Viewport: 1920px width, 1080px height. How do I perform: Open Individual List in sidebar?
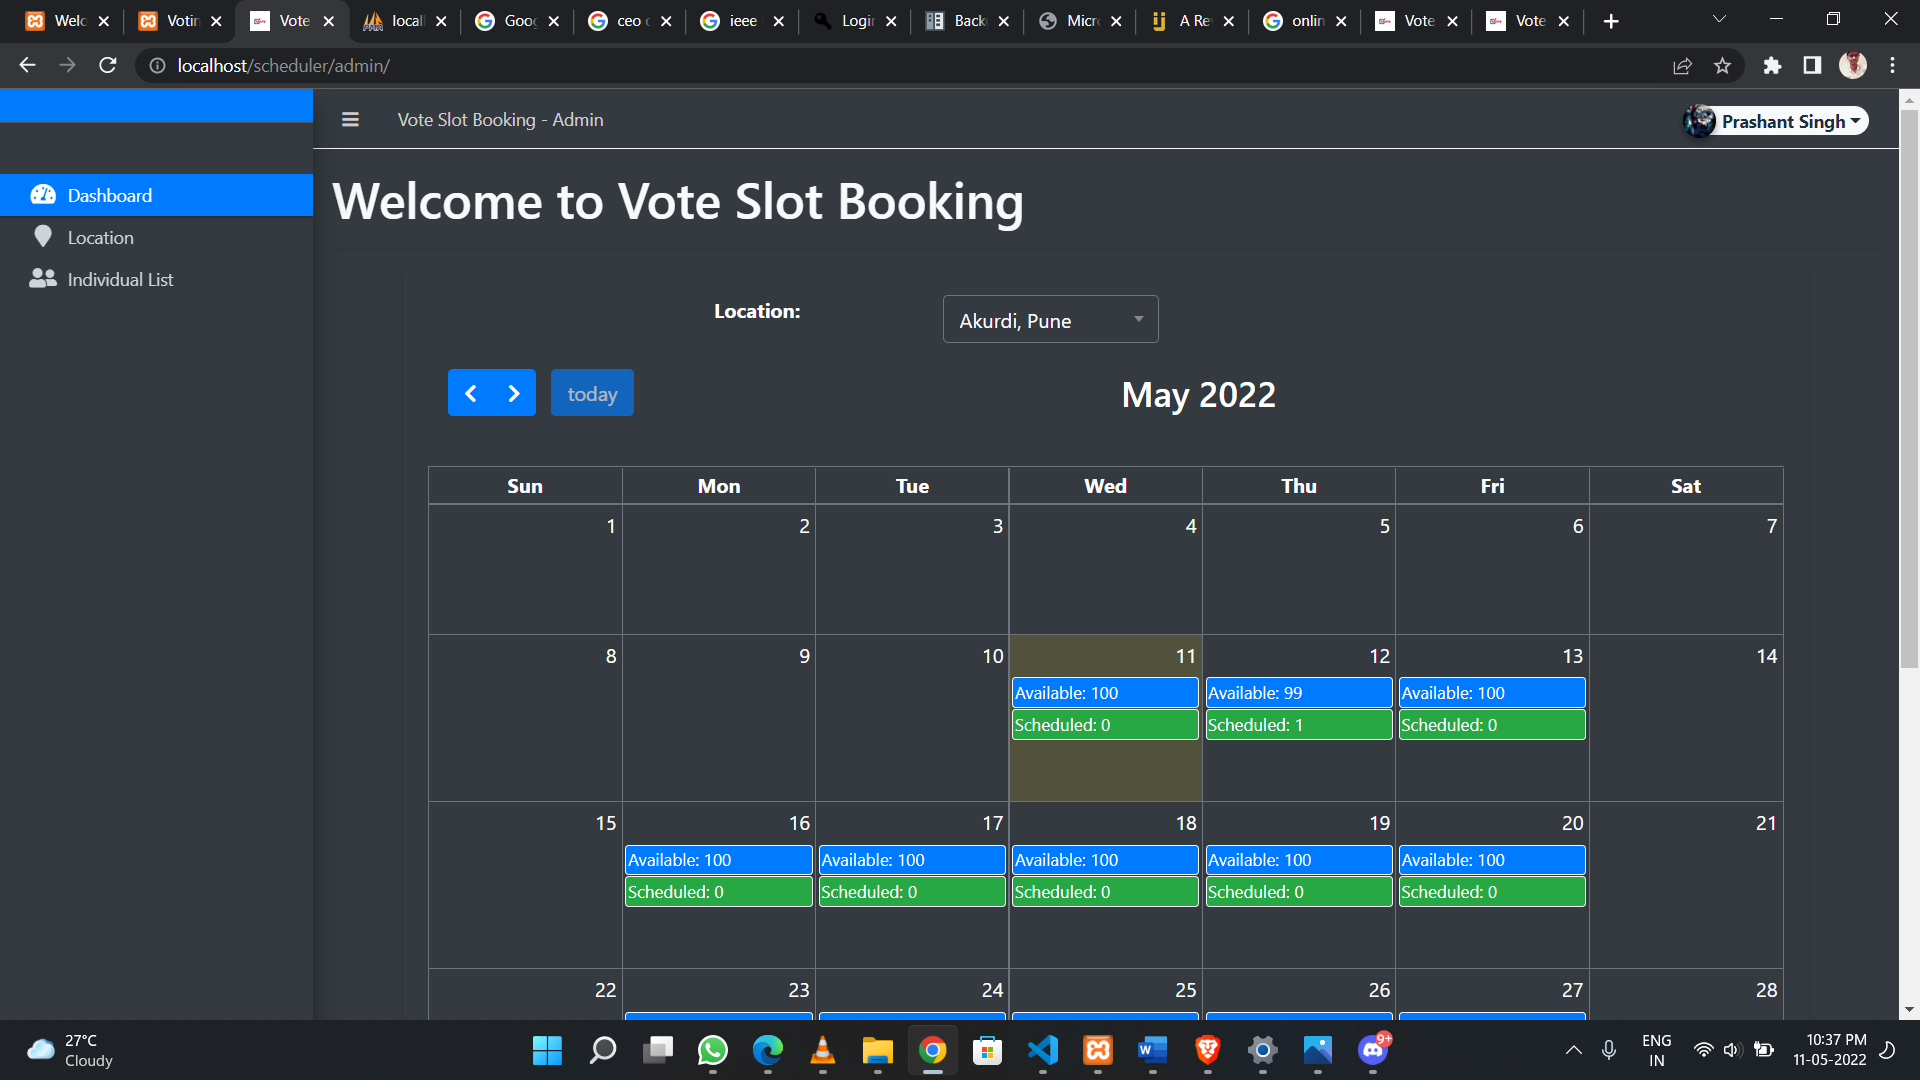pyautogui.click(x=156, y=279)
